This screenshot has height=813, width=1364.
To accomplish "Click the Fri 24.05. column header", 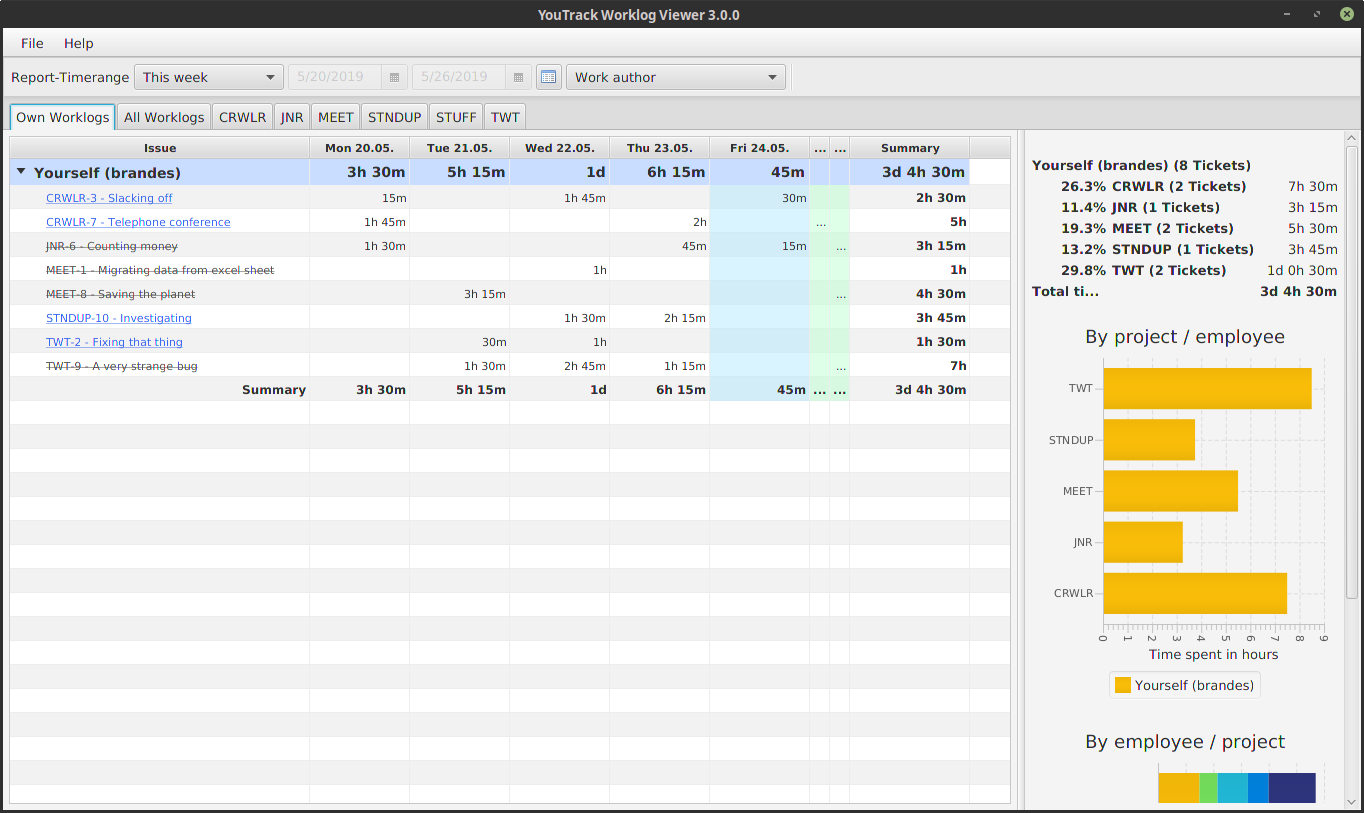I will click(x=759, y=148).
